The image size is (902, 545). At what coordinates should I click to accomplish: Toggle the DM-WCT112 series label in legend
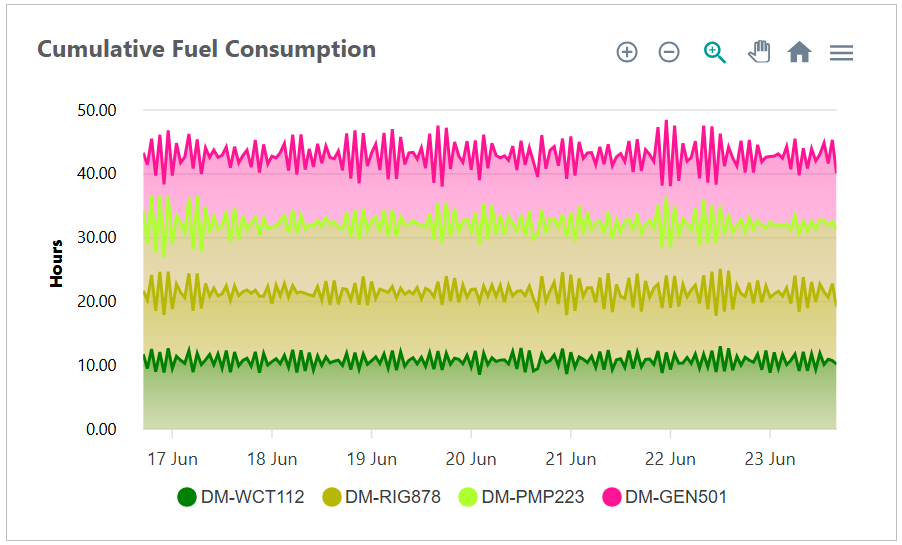point(252,497)
